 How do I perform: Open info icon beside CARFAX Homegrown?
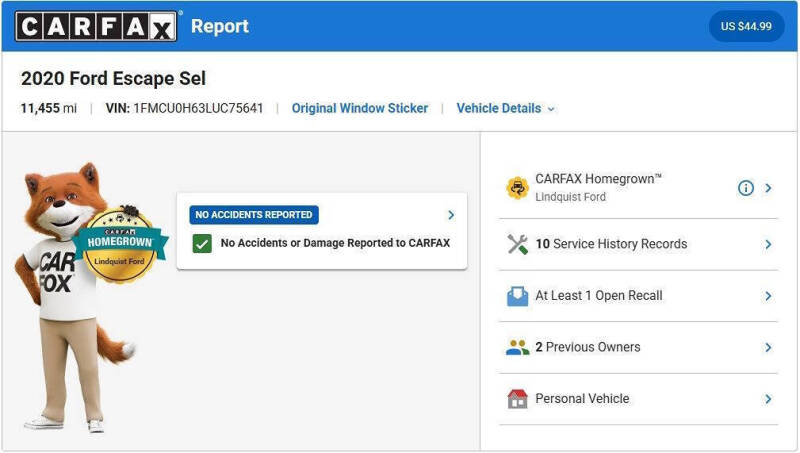[745, 188]
